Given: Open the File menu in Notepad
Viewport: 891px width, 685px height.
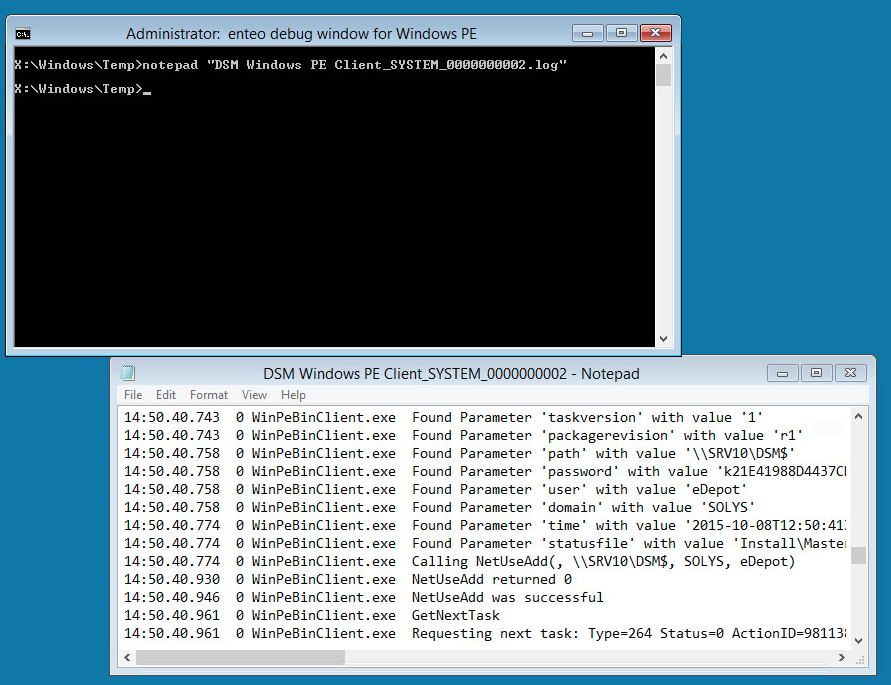Looking at the screenshot, I should pos(132,394).
